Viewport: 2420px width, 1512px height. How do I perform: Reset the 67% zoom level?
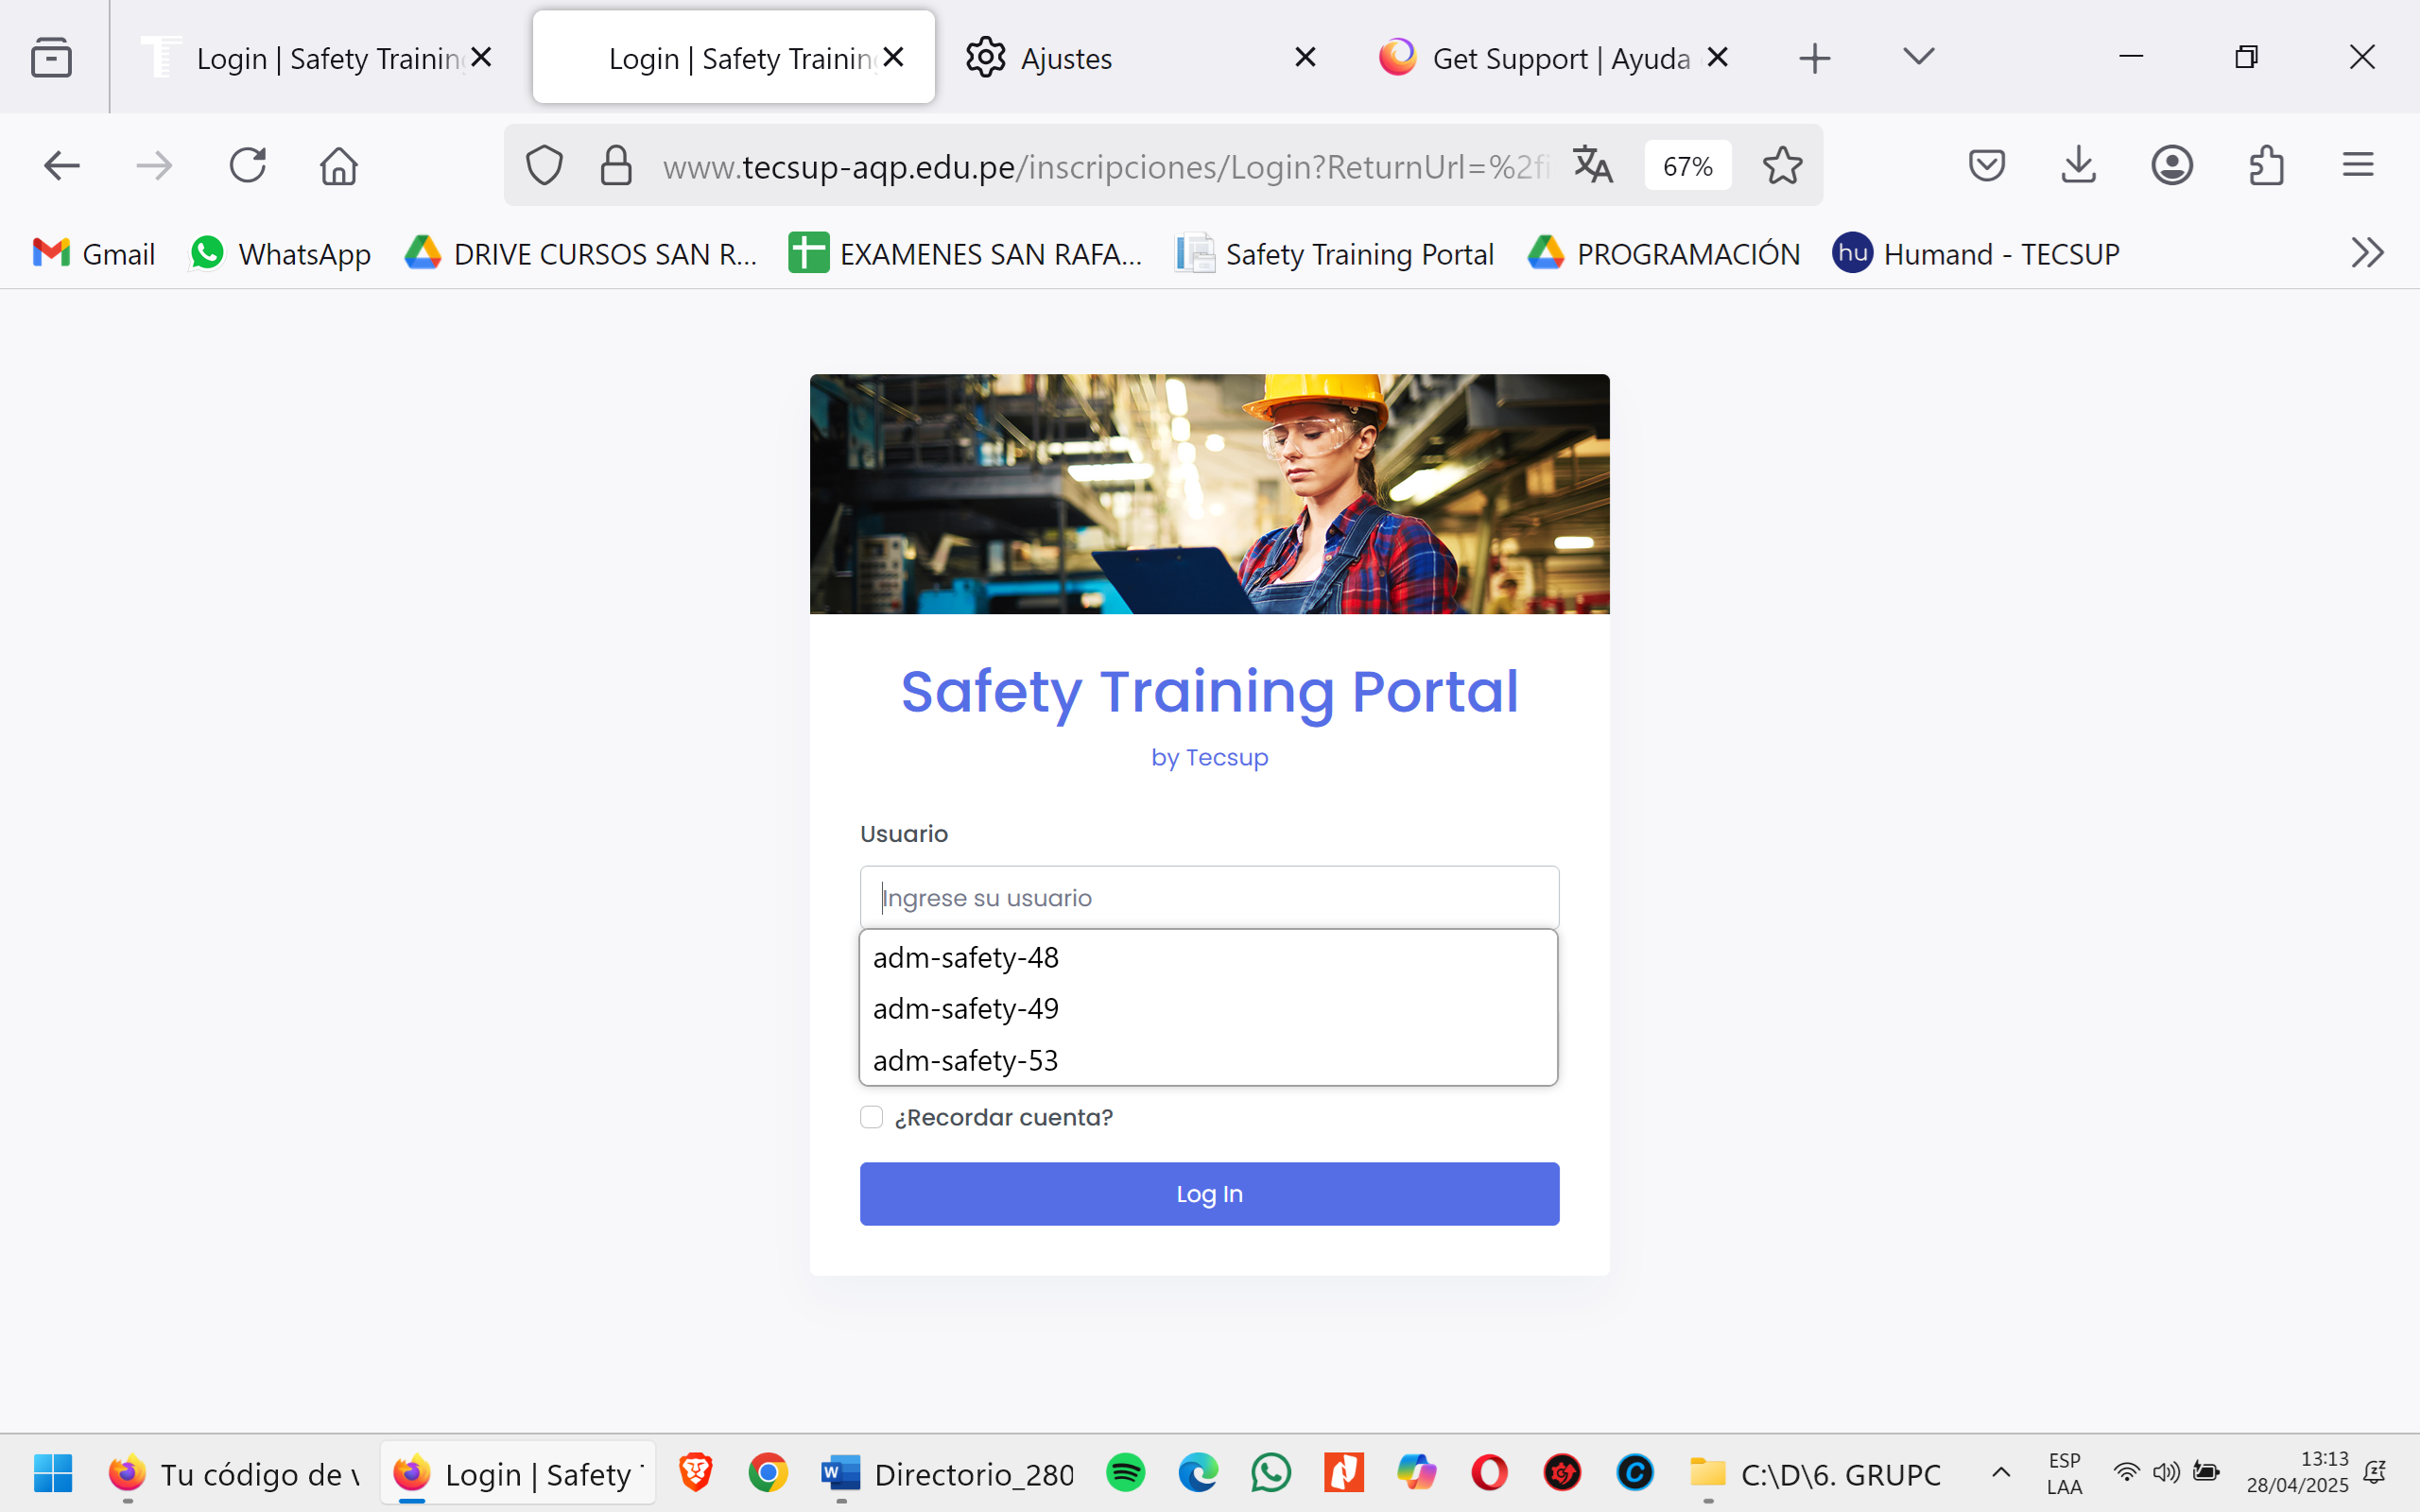[x=1688, y=166]
